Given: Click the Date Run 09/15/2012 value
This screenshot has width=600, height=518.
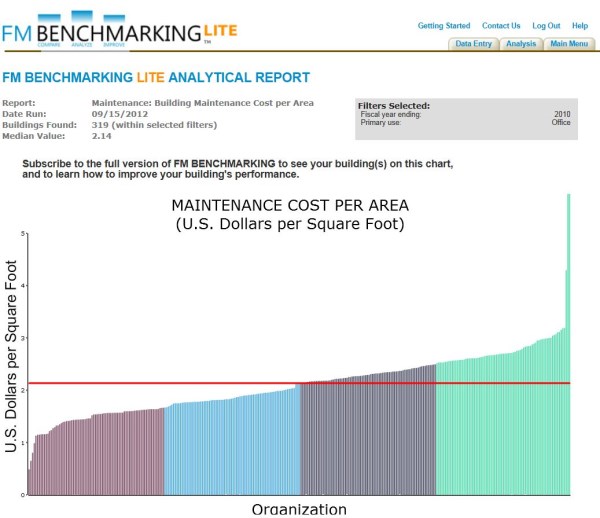Looking at the screenshot, I should pyautogui.click(x=120, y=114).
